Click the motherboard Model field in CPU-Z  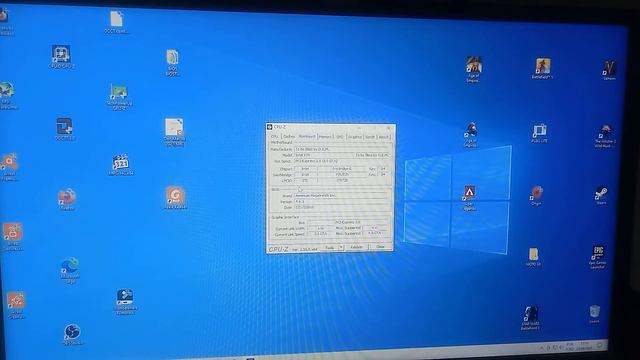(x=324, y=155)
